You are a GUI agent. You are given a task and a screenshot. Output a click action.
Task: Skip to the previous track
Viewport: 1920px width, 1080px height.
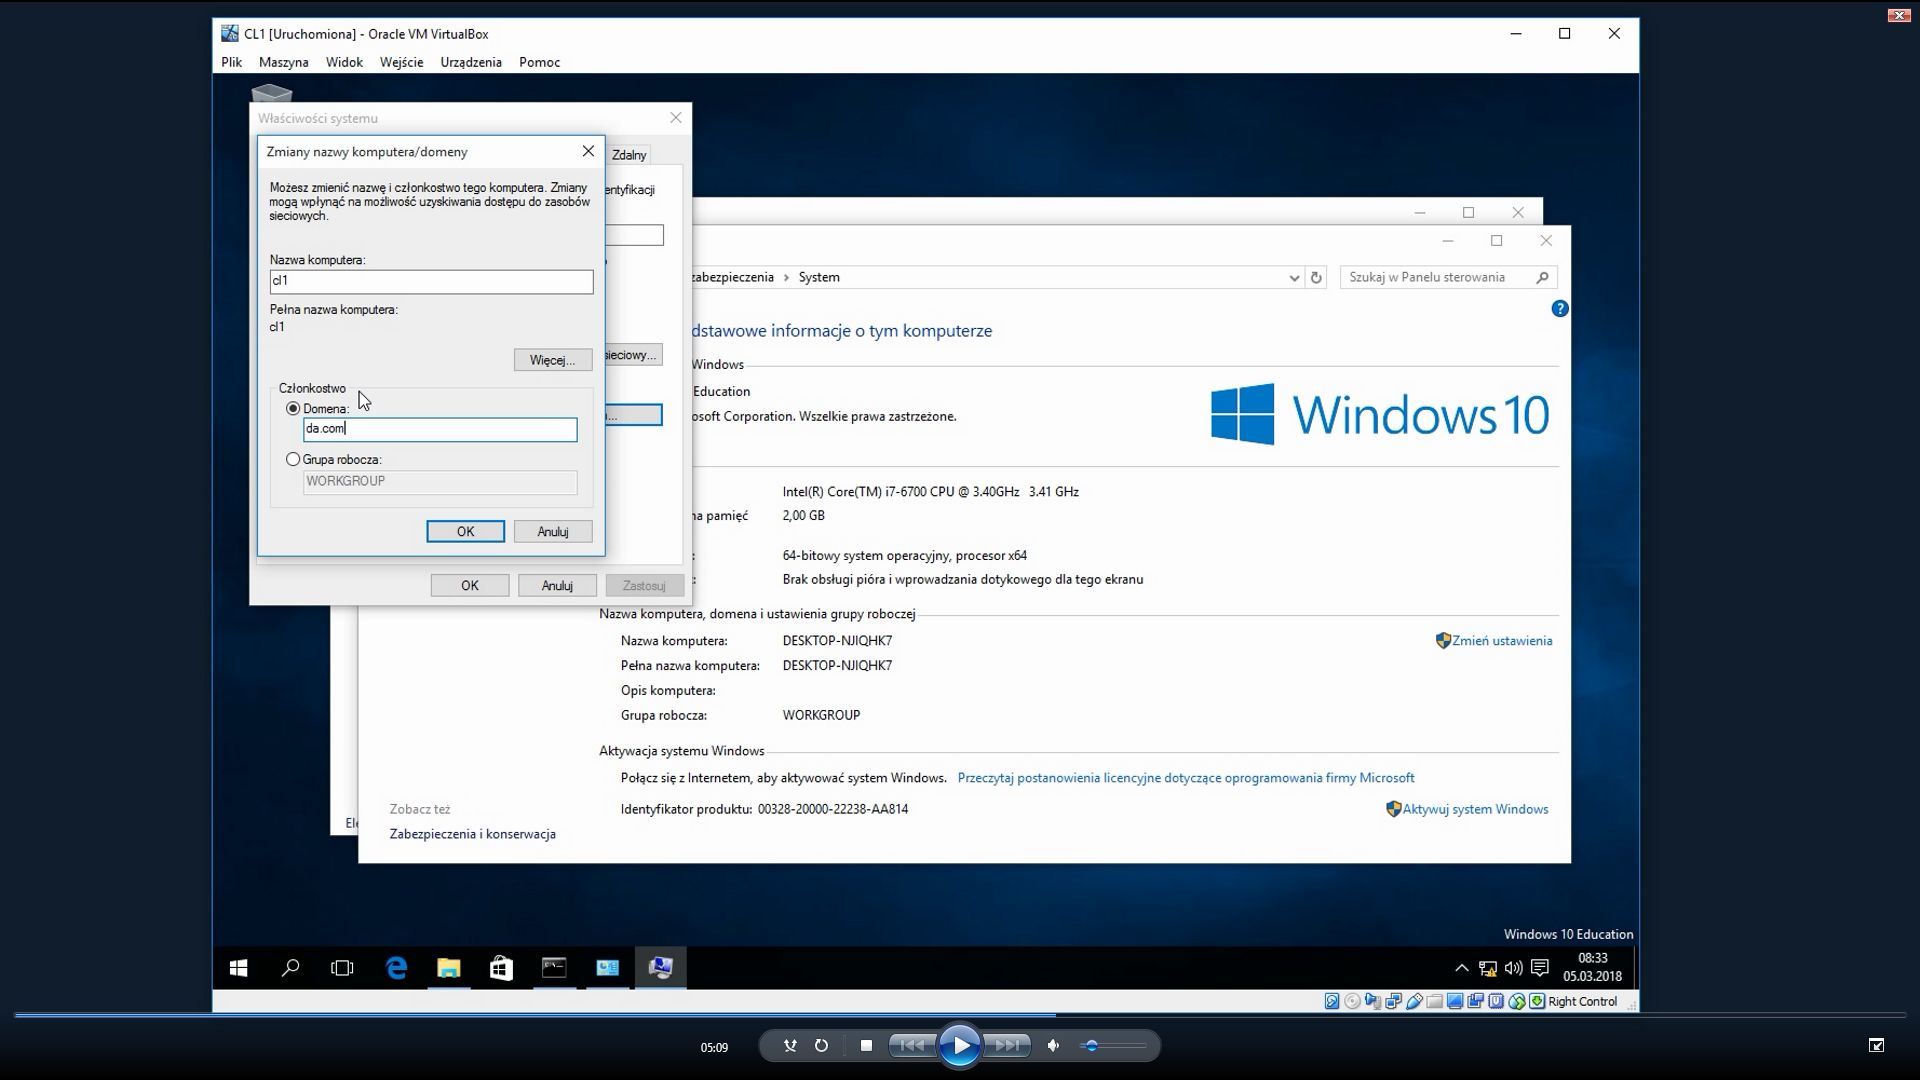911,1046
